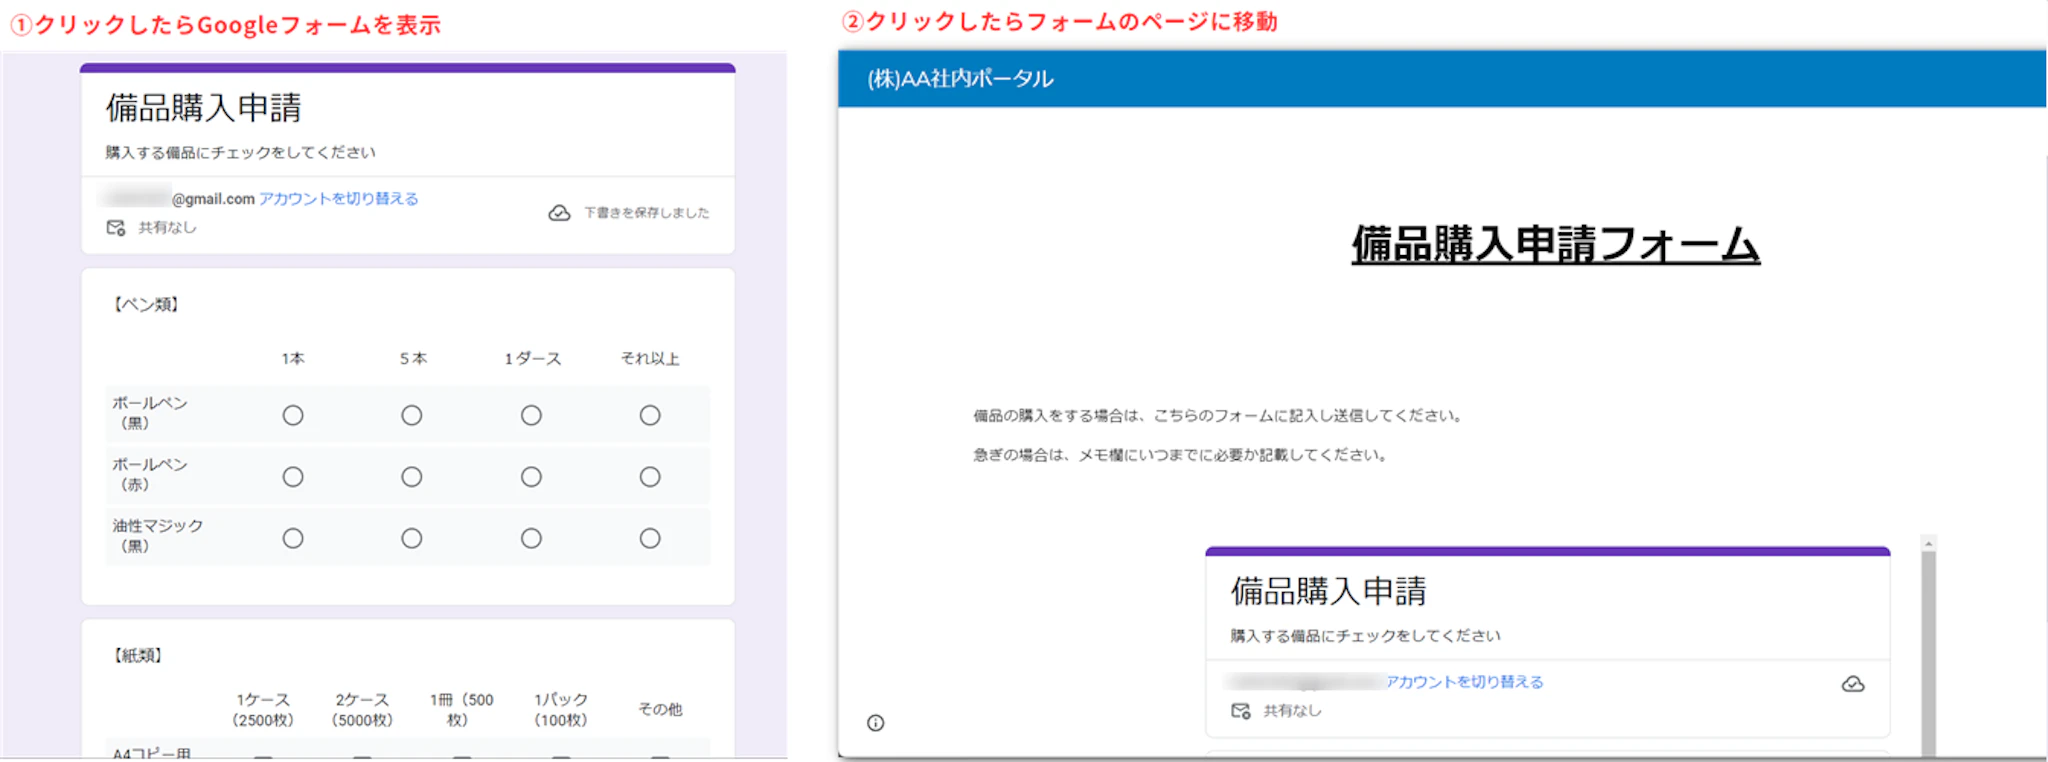Select それ以上 for ボールペン（赤）

[650, 477]
